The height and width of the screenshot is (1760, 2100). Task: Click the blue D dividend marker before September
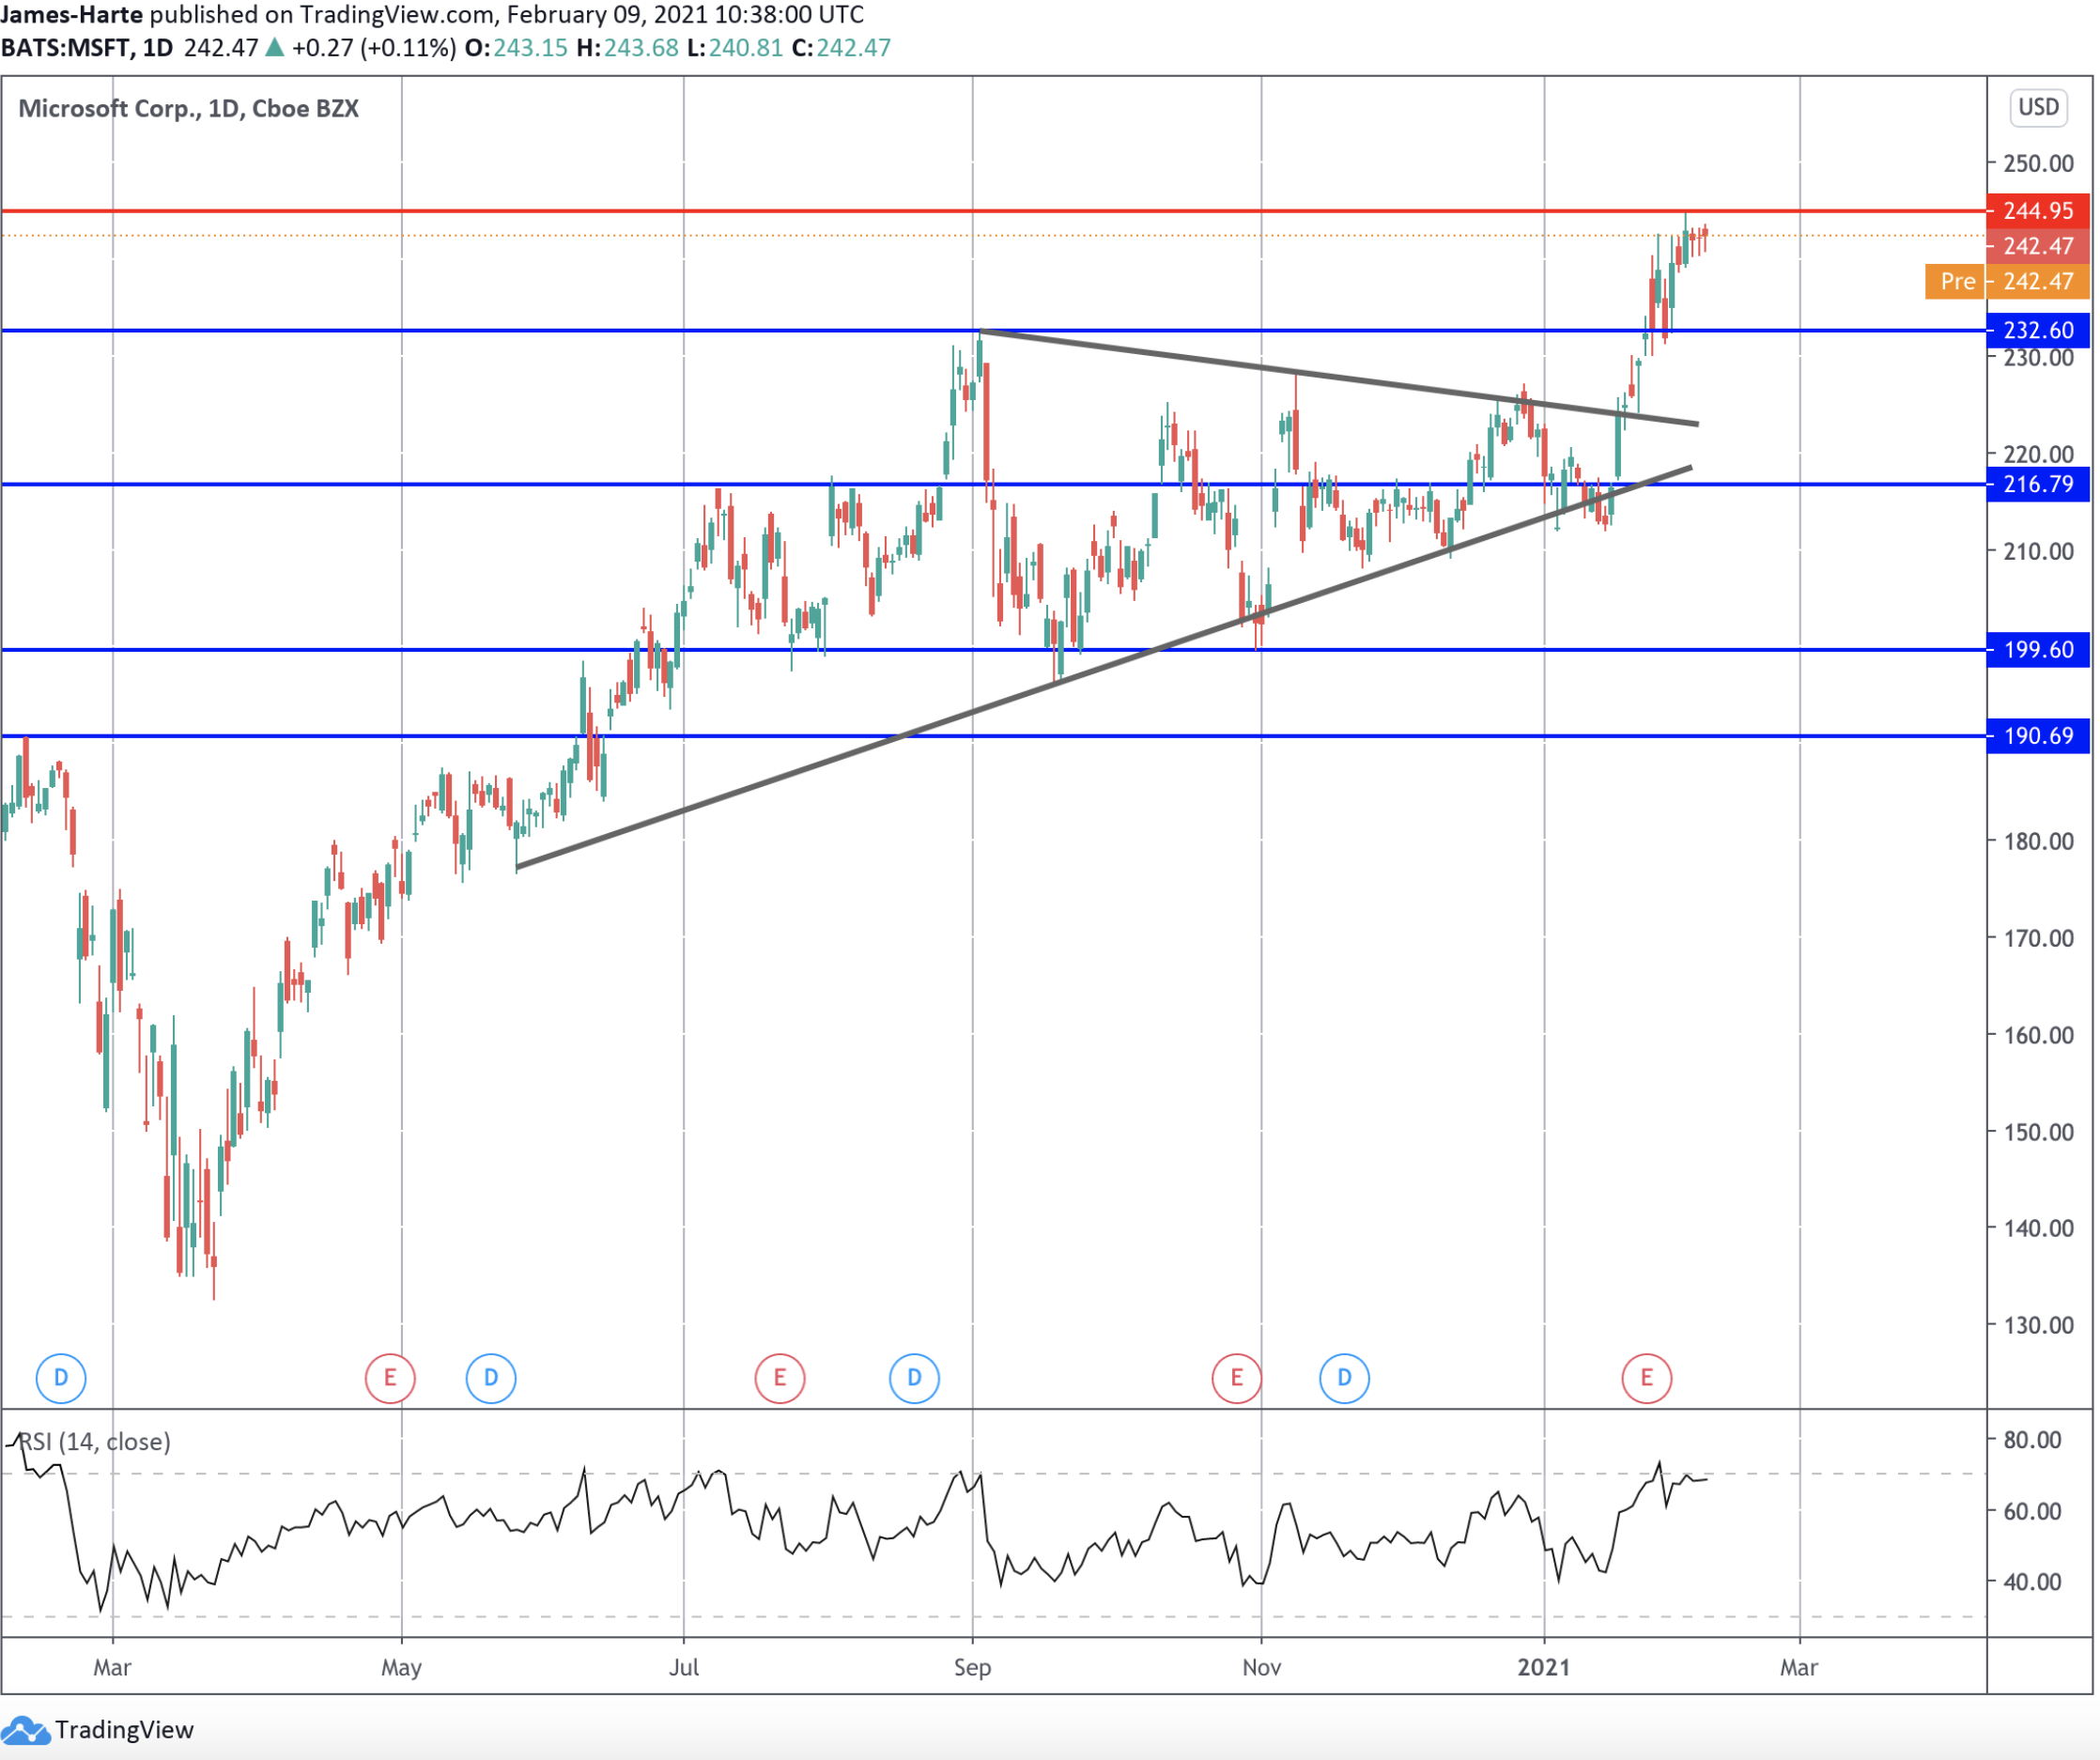pyautogui.click(x=914, y=1378)
